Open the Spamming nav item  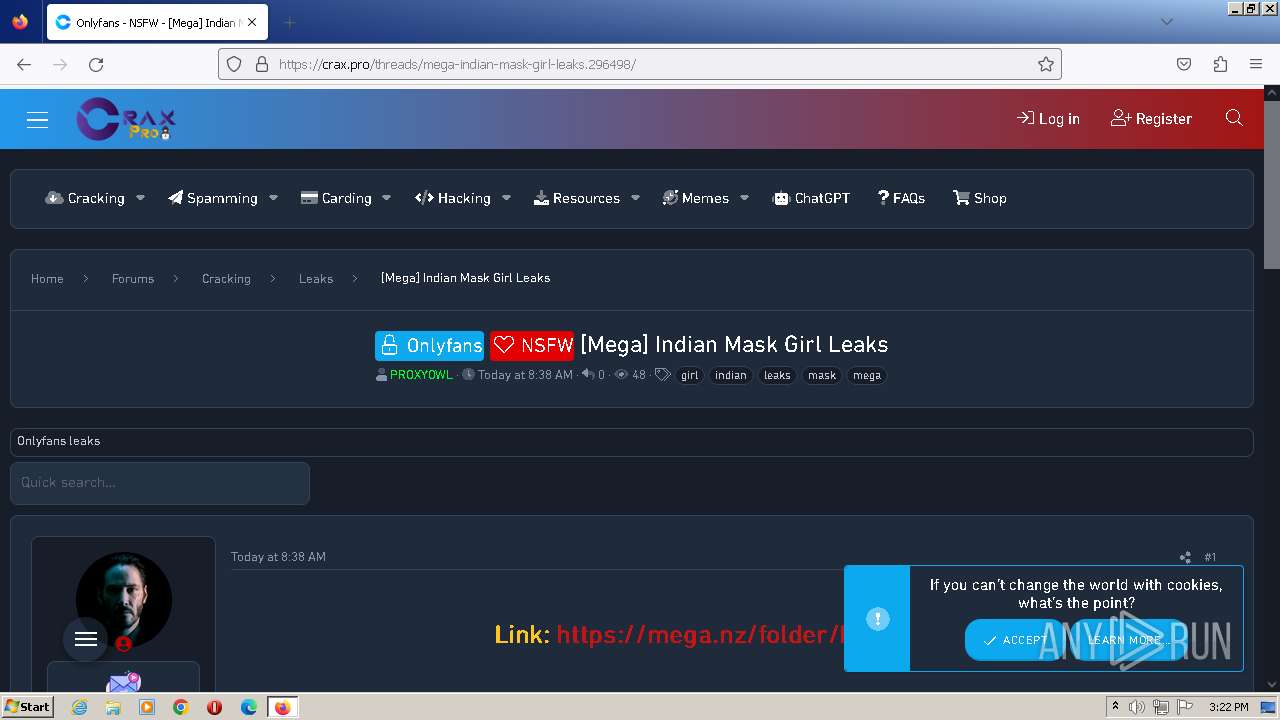212,198
